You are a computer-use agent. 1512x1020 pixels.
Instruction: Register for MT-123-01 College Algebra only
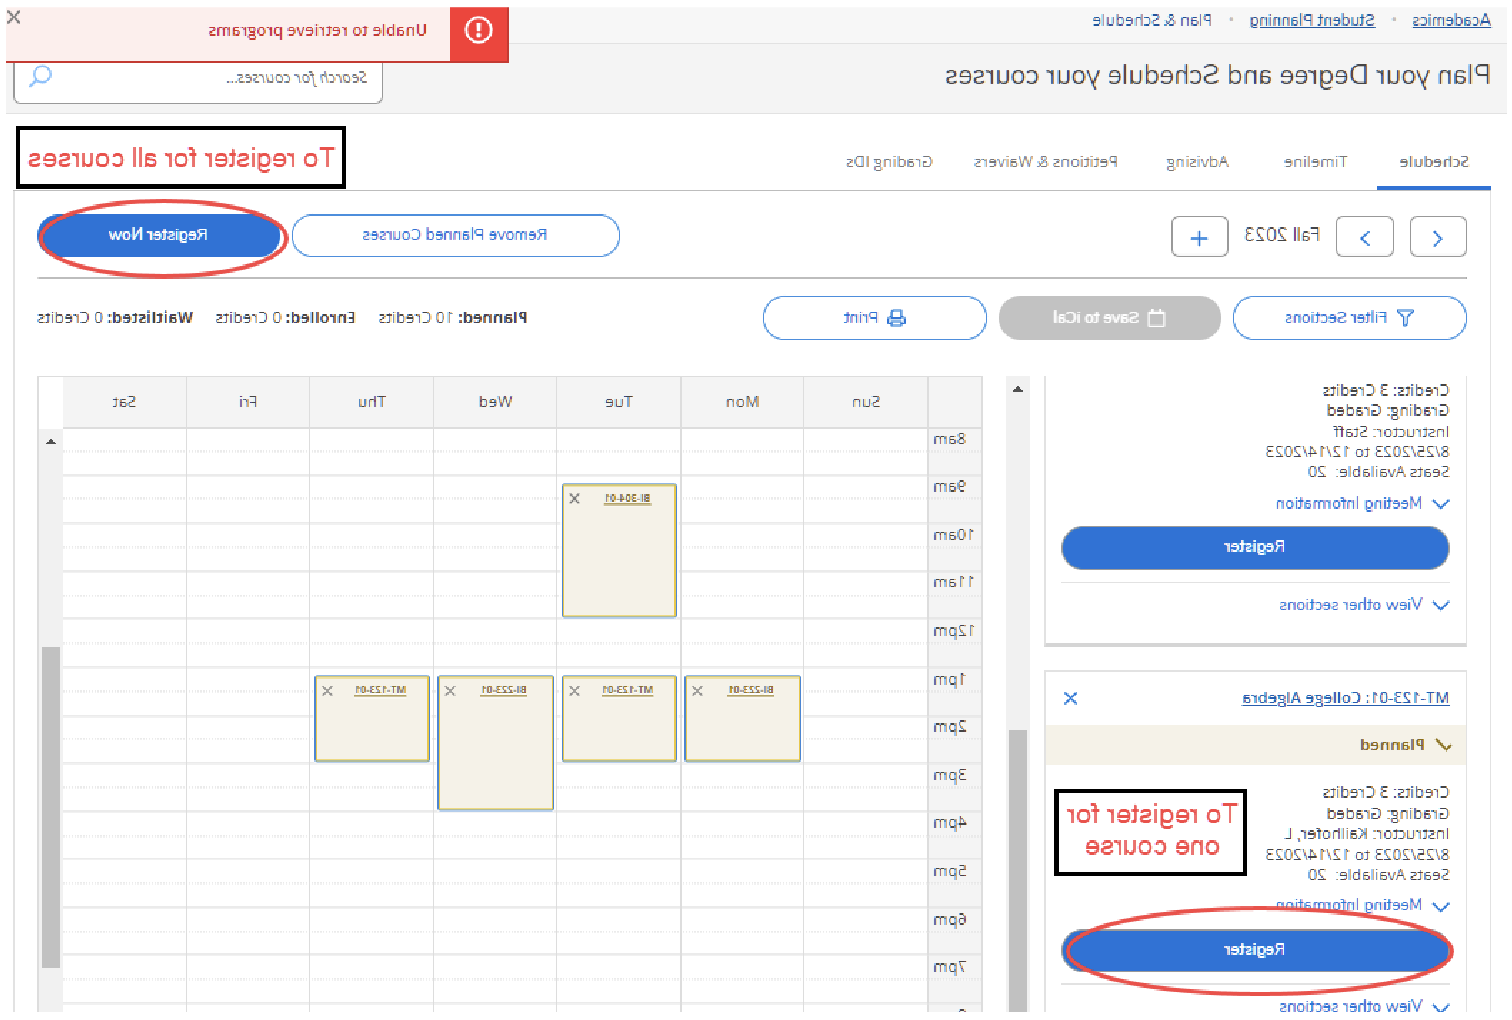click(x=1255, y=950)
